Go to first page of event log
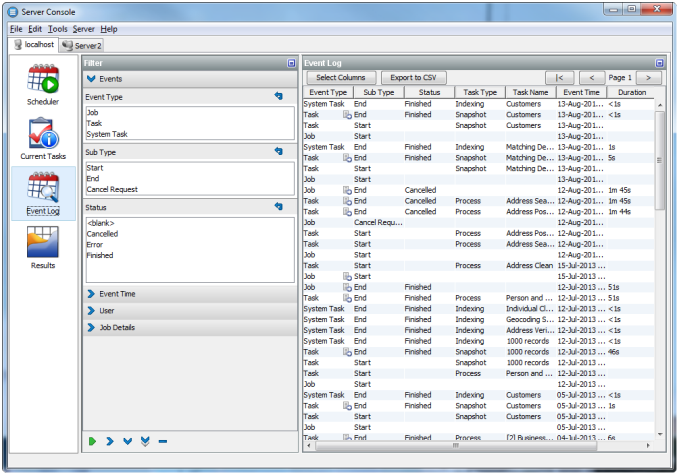The image size is (679, 475). (559, 78)
